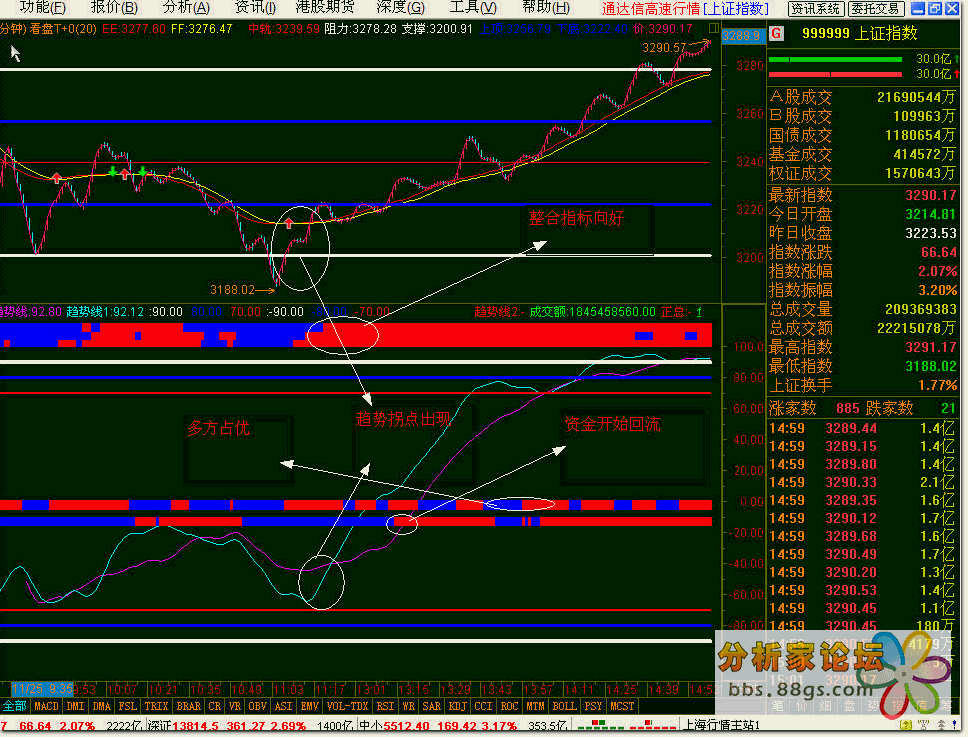The image size is (968, 737).
Task: Restore the window using the blue restore icon
Action: [935, 8]
